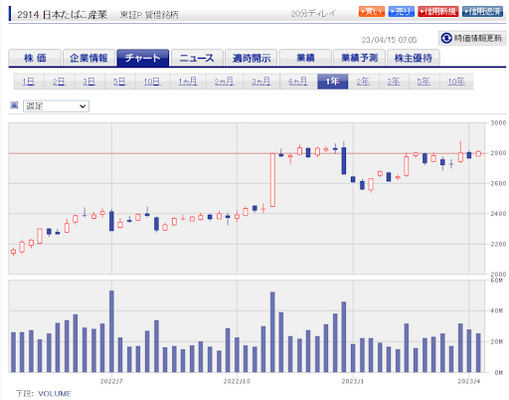The width and height of the screenshot is (509, 400).
Task: Click the stock title 2914 日本たばこ産業
Action: coord(62,15)
